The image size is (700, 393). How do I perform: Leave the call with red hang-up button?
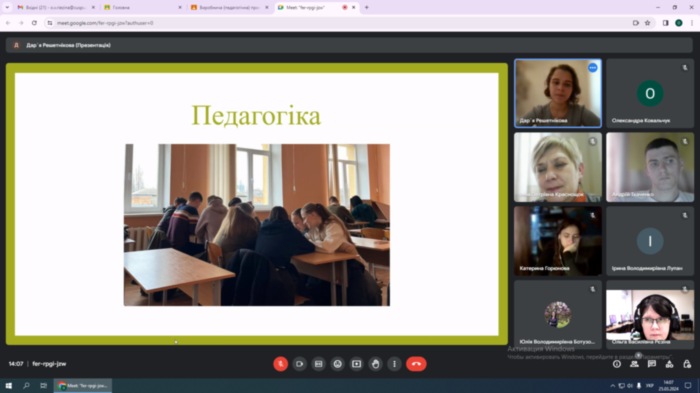[416, 364]
